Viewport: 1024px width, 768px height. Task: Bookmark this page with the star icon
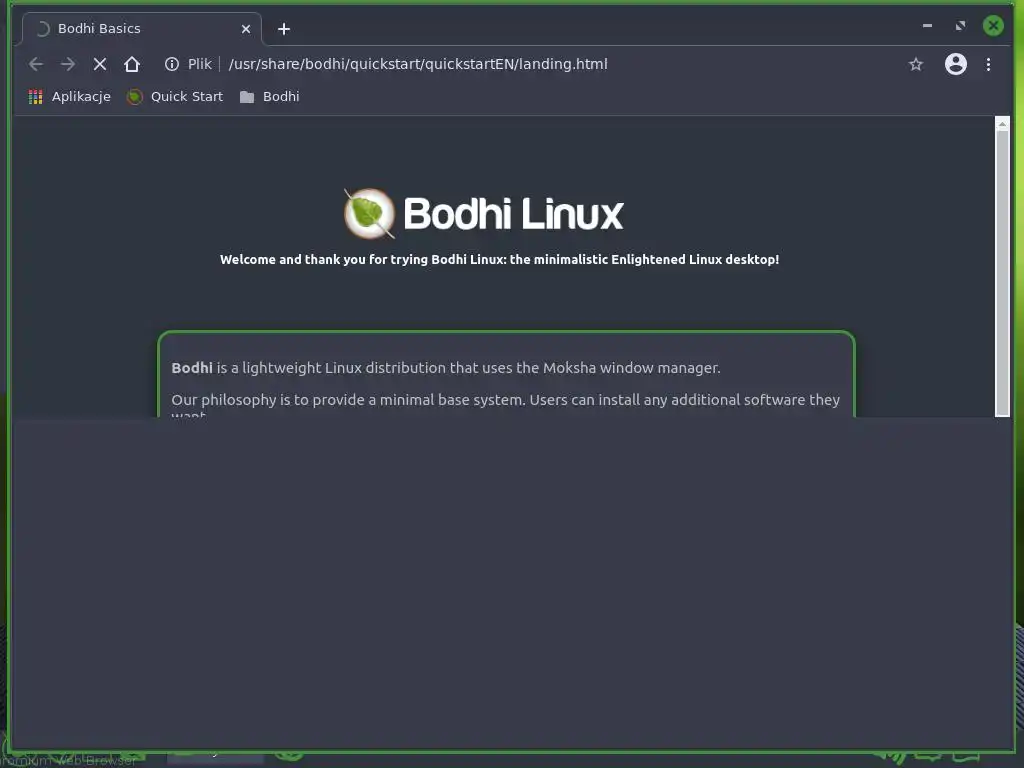916,64
